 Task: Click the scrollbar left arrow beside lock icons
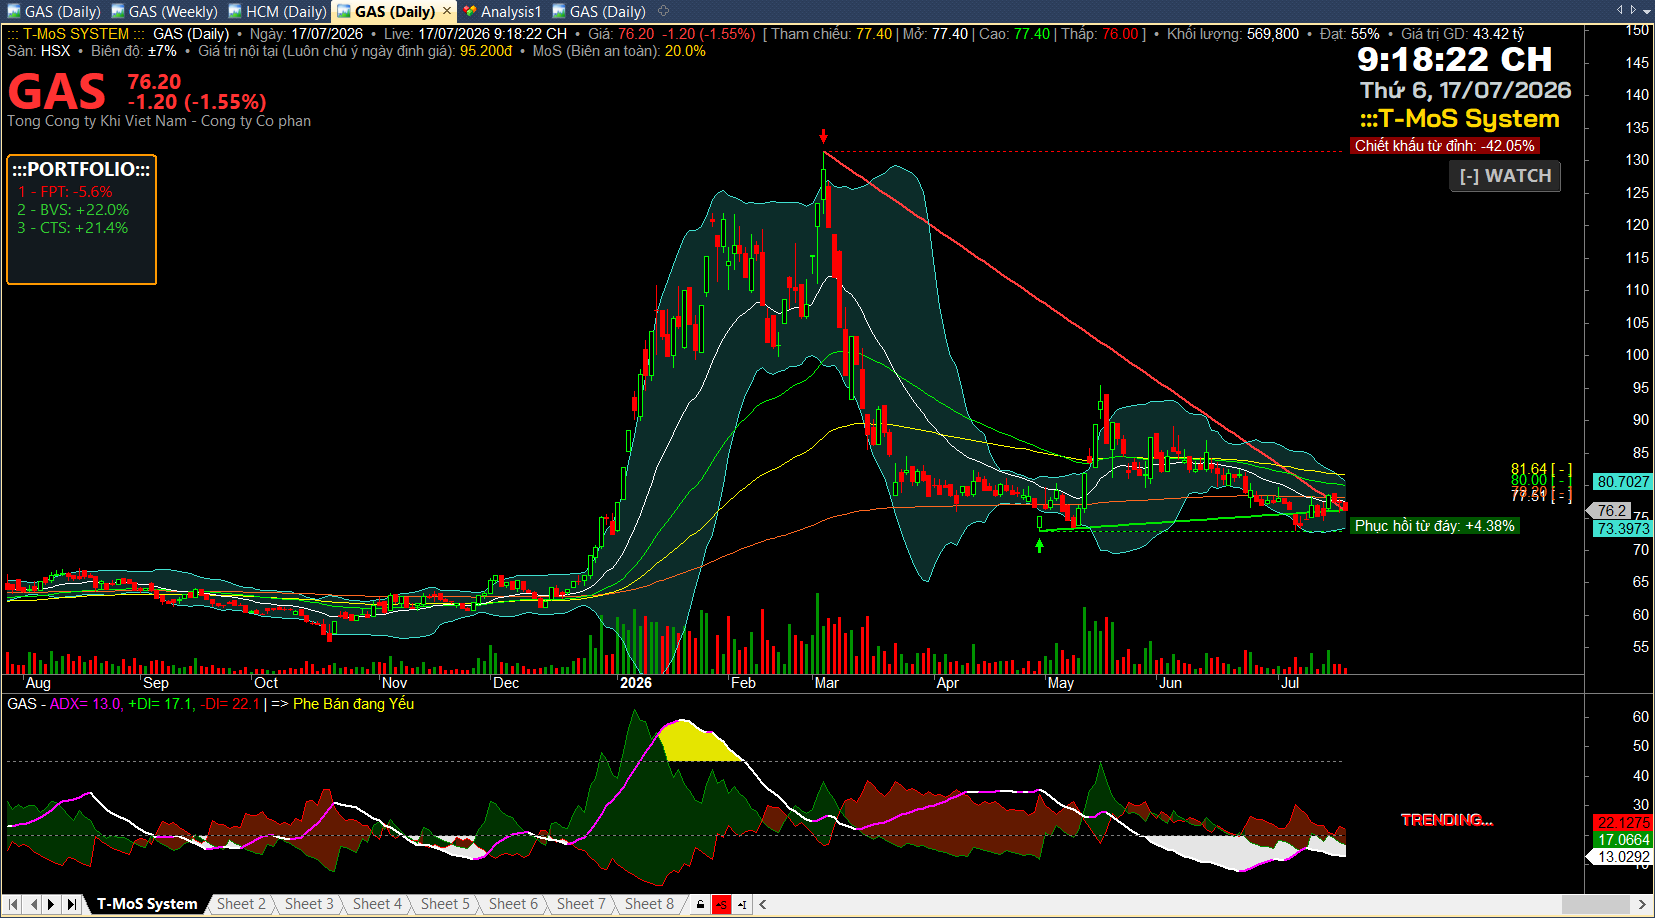click(x=764, y=905)
